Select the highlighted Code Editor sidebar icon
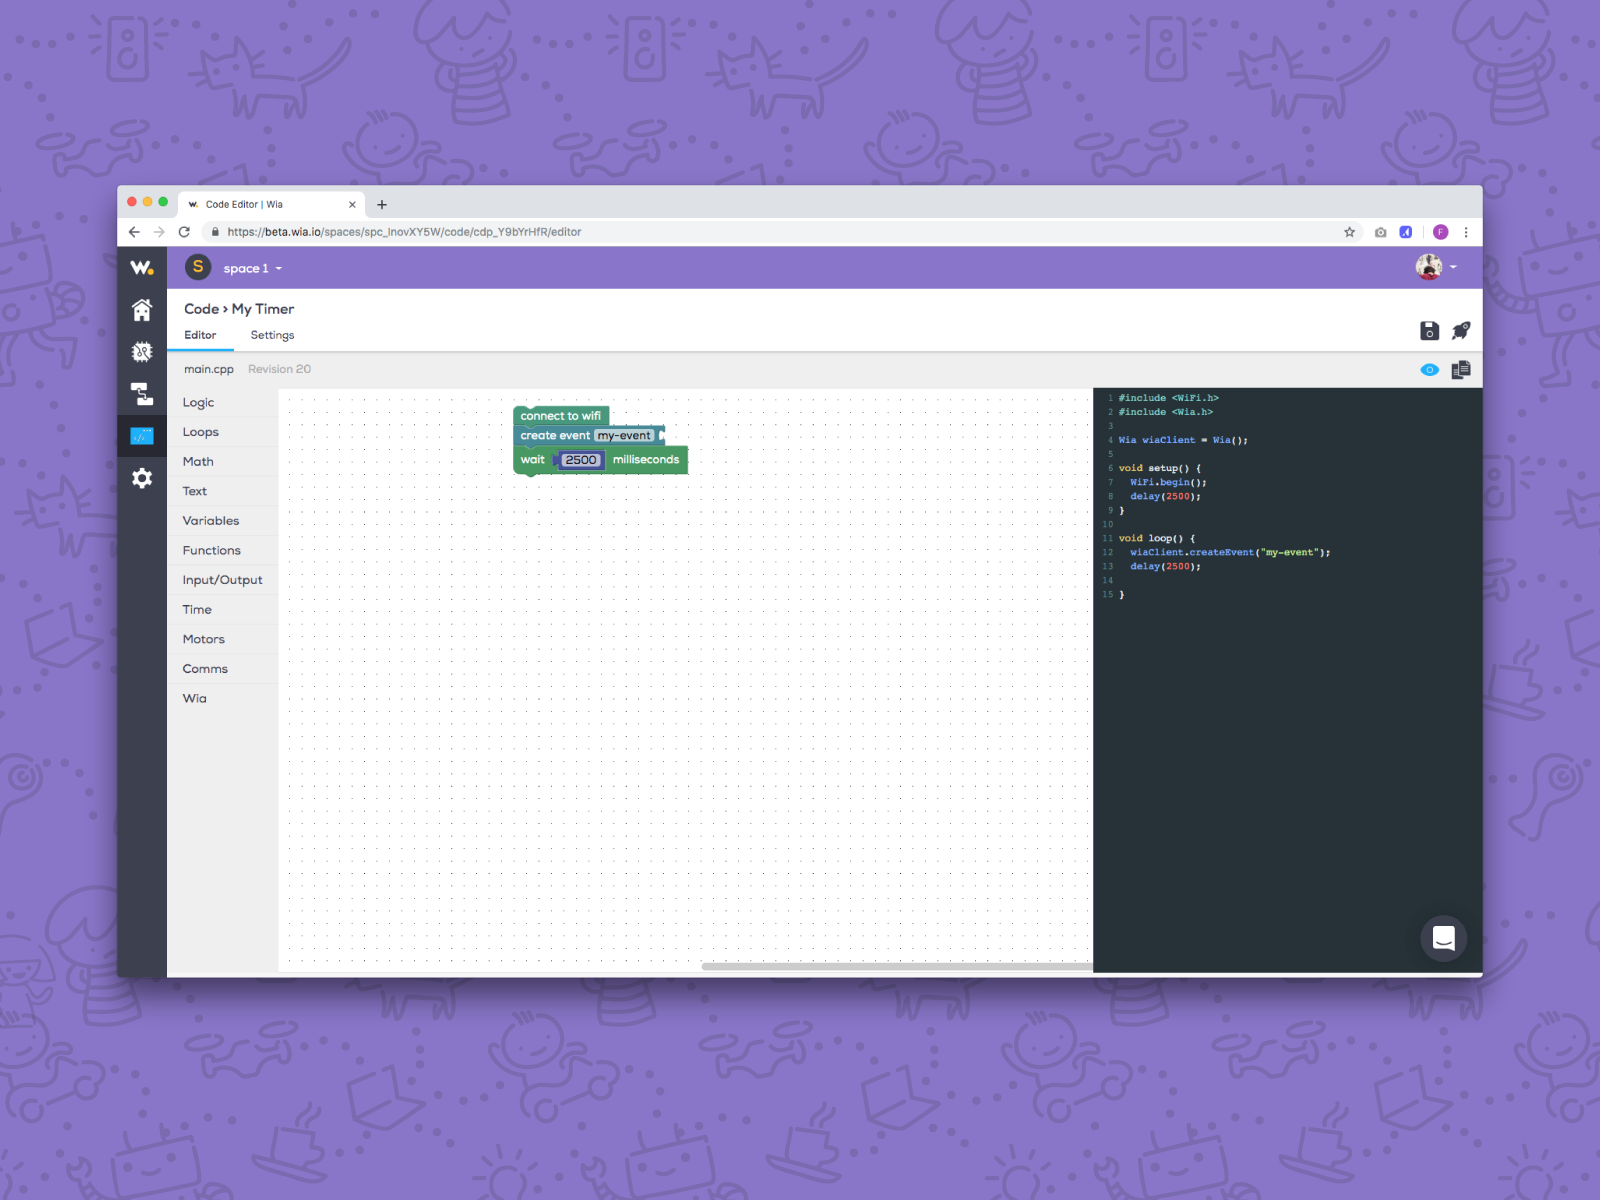The image size is (1600, 1200). coord(142,435)
